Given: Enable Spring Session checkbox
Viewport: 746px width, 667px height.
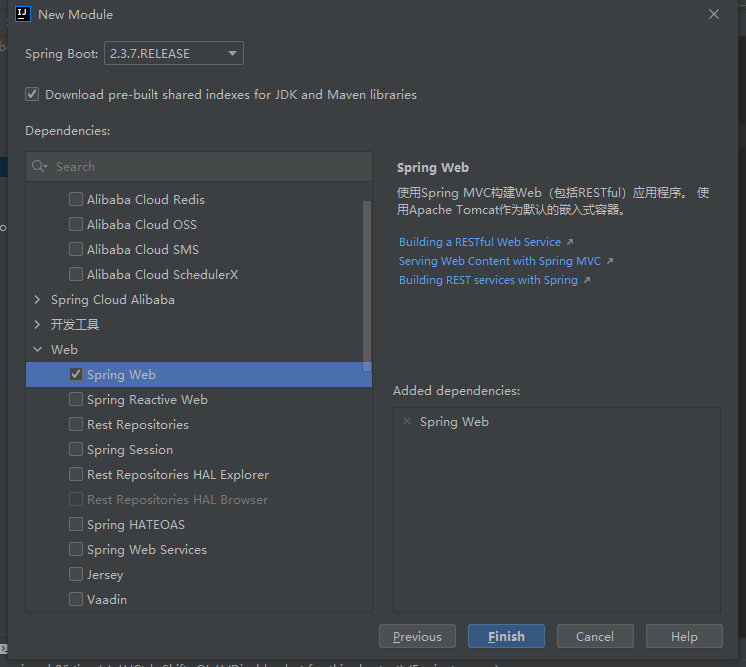Looking at the screenshot, I should (x=76, y=449).
